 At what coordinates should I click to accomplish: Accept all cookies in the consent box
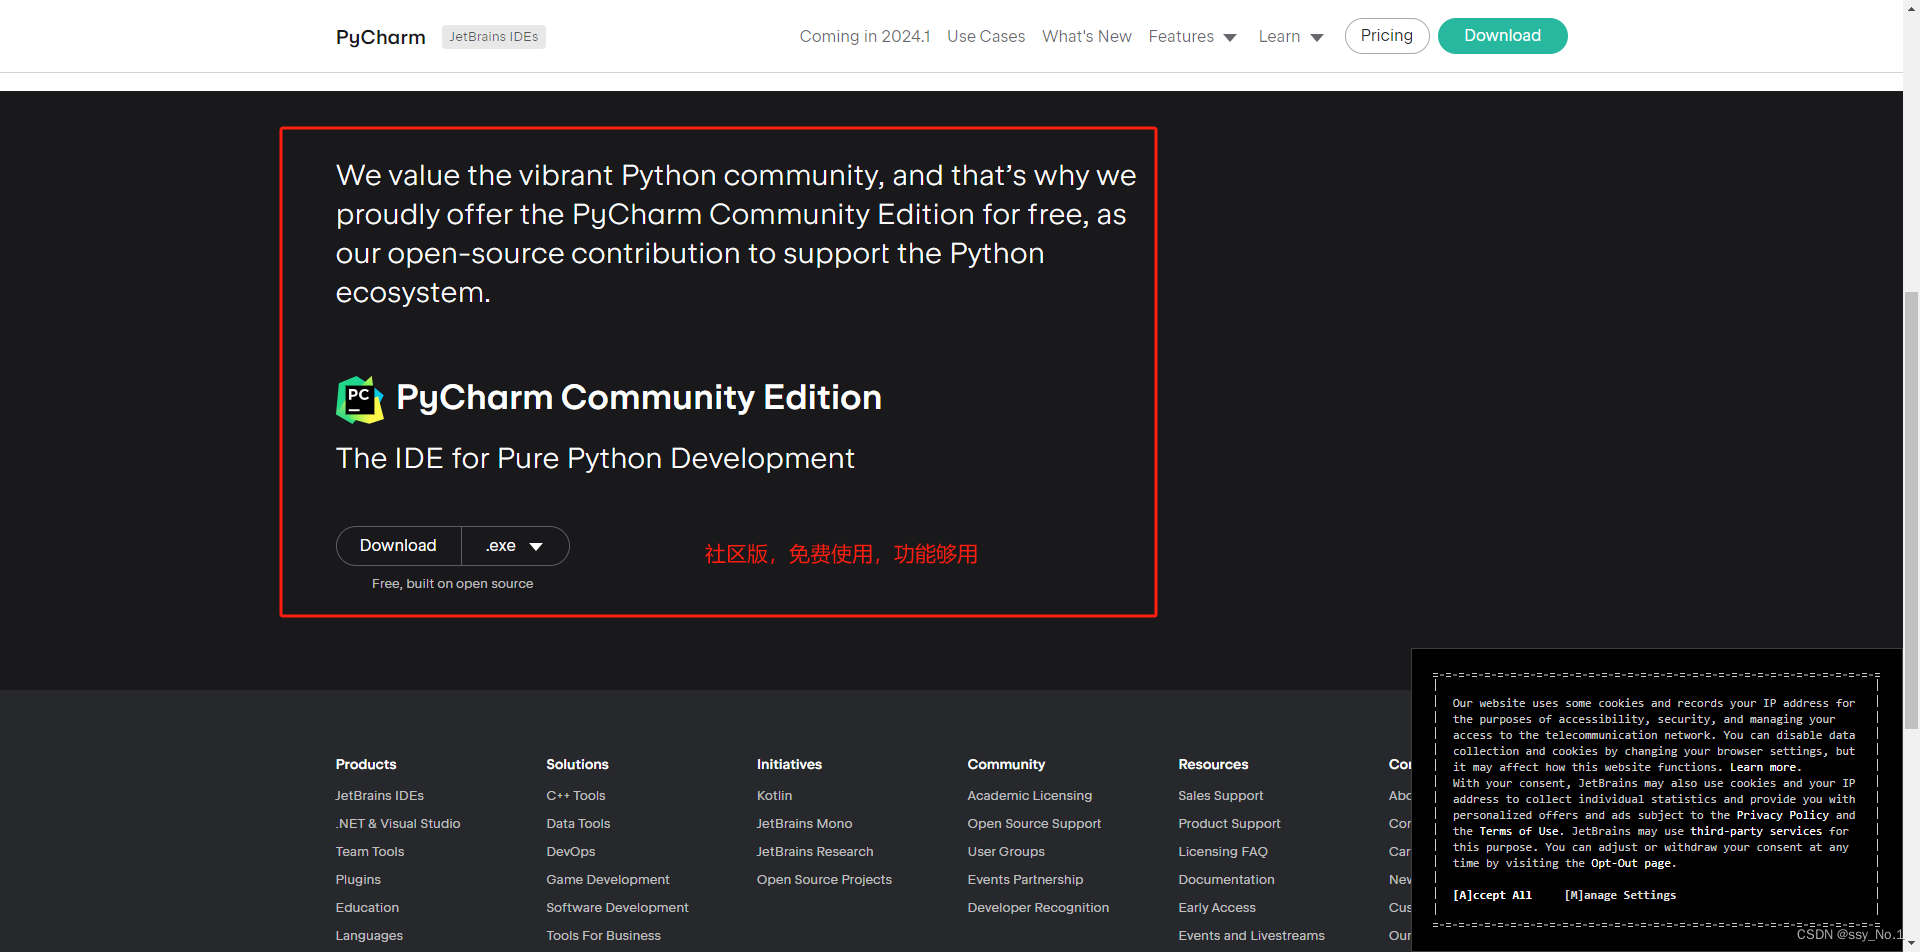click(x=1492, y=895)
